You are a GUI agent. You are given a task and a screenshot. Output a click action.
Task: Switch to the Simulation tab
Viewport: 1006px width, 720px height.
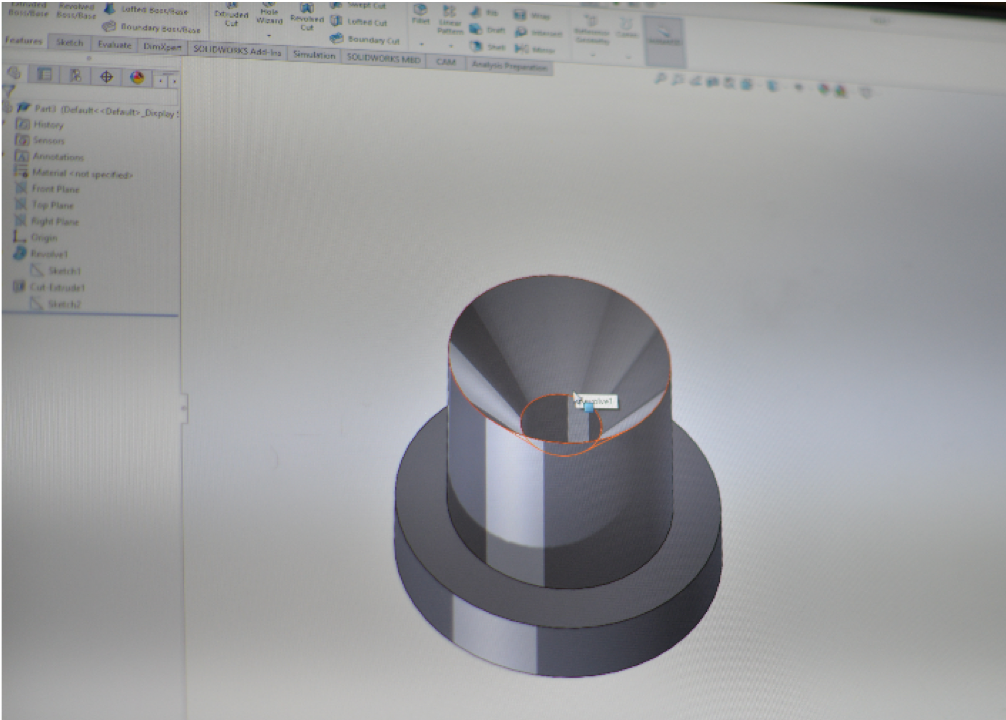(x=314, y=55)
